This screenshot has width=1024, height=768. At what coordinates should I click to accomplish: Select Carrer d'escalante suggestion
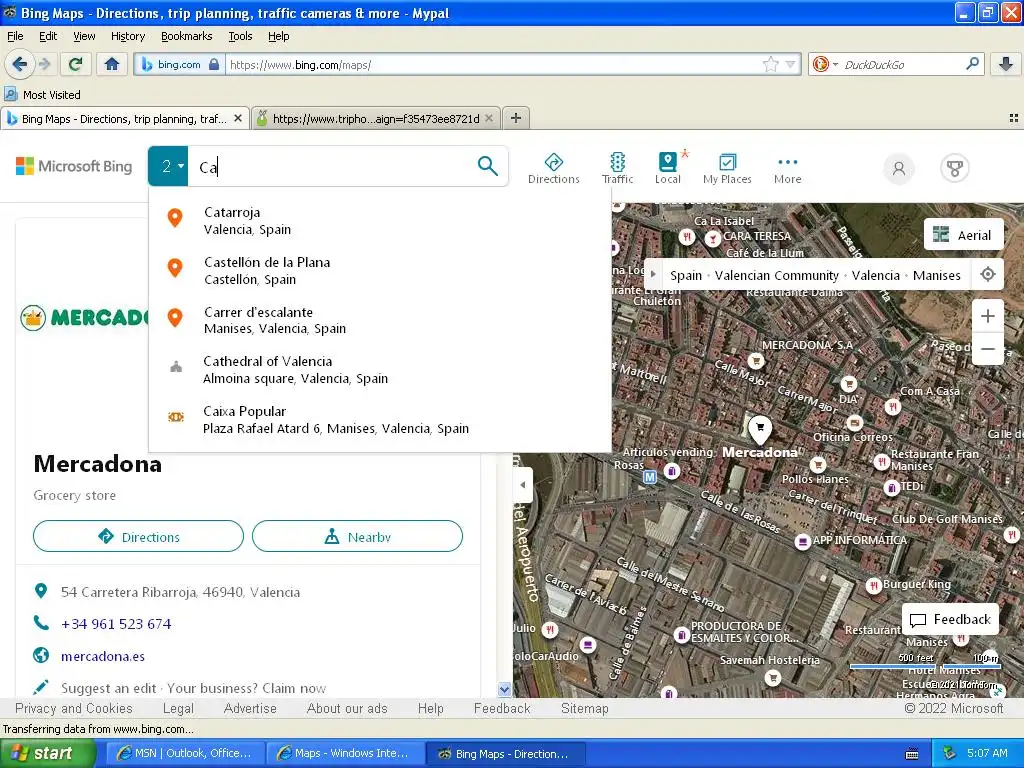[380, 320]
